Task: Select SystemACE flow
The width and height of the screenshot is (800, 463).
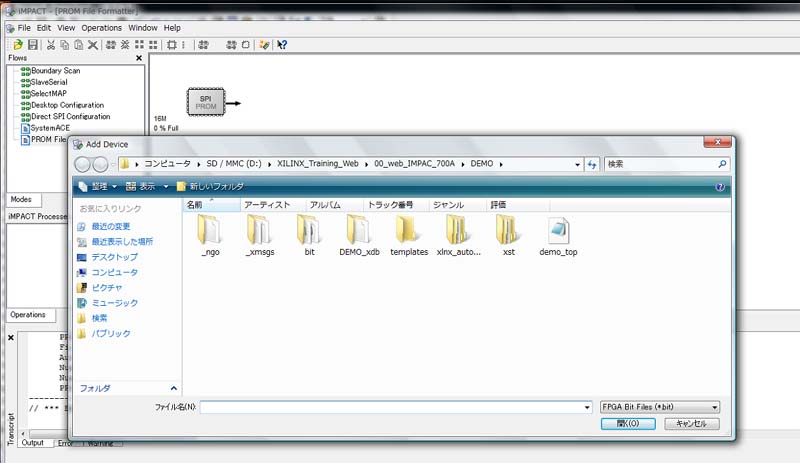Action: click(45, 128)
